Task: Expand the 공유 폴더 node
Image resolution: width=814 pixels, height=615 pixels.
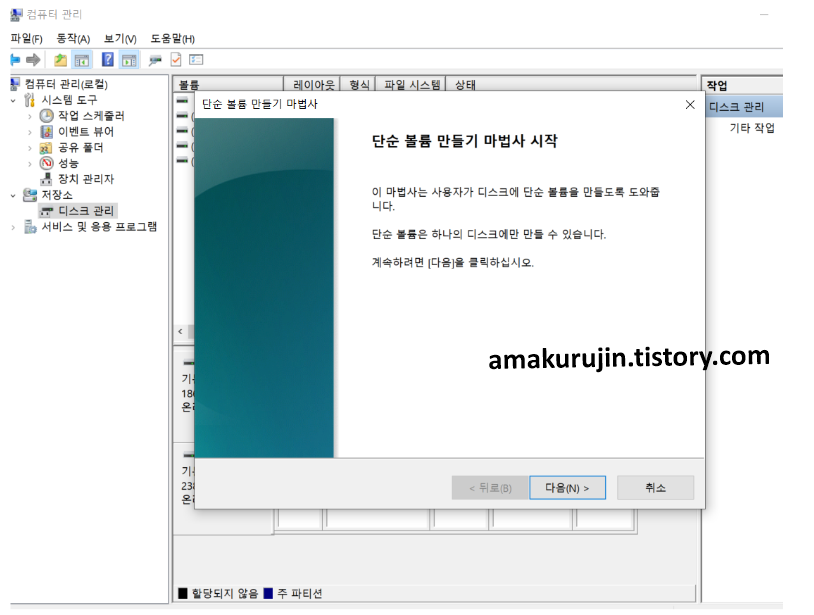Action: 30,148
